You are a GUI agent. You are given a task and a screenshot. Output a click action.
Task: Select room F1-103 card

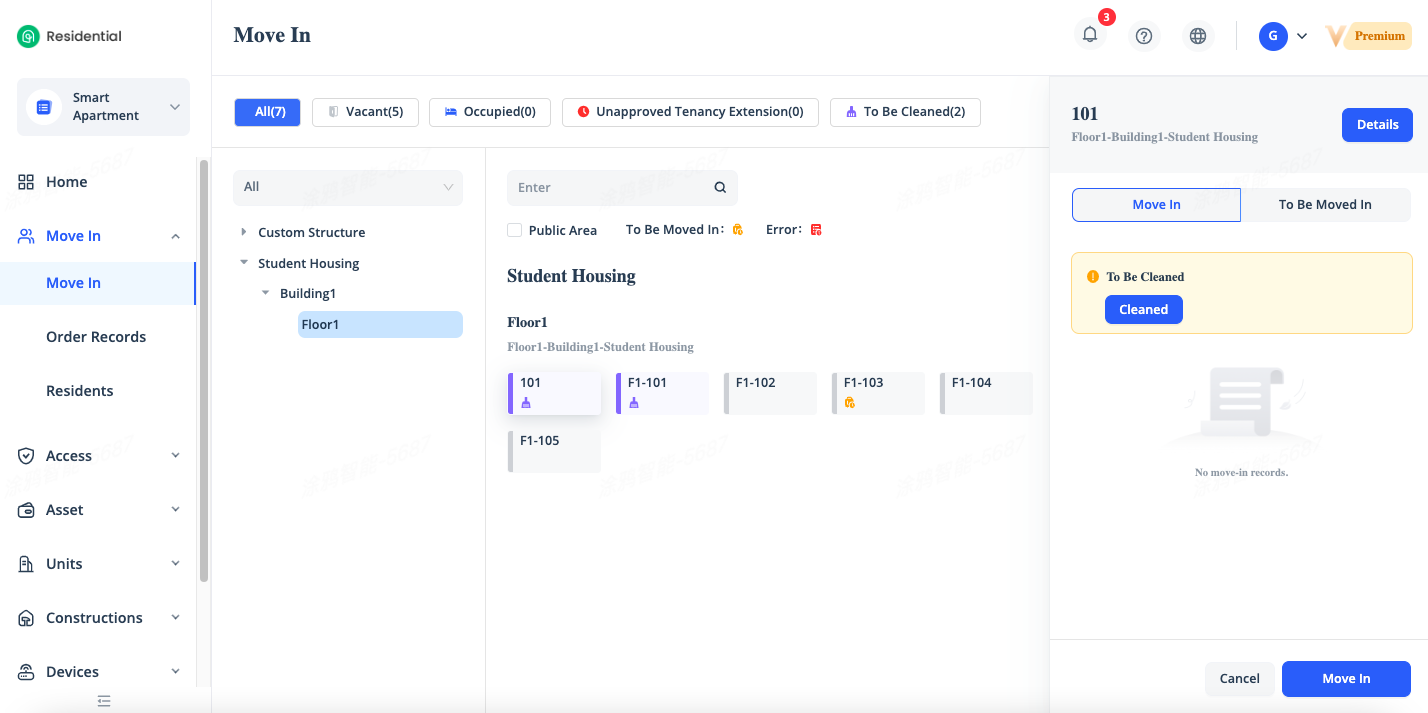click(x=878, y=392)
